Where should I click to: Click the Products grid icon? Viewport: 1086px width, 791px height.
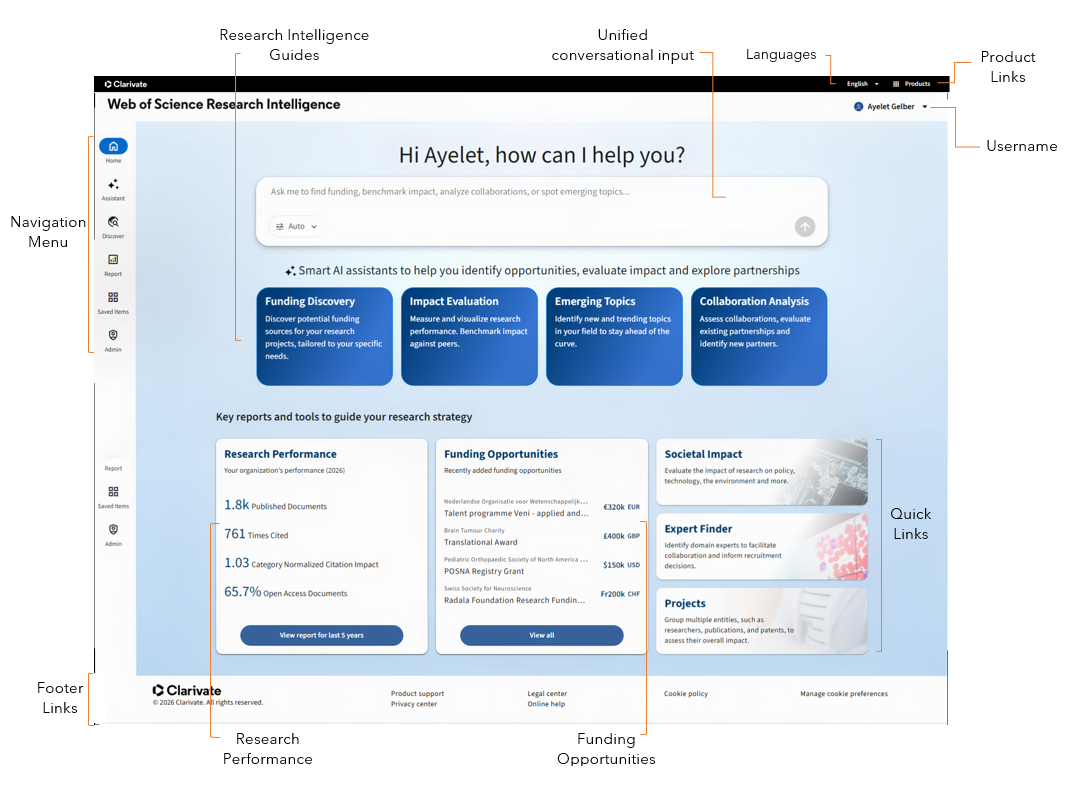[x=896, y=84]
